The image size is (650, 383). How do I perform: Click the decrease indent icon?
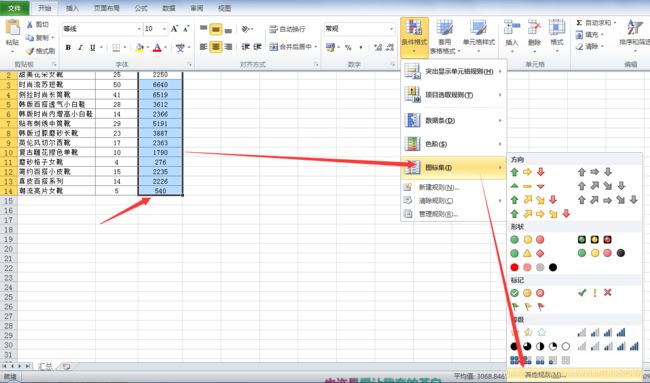coord(245,47)
